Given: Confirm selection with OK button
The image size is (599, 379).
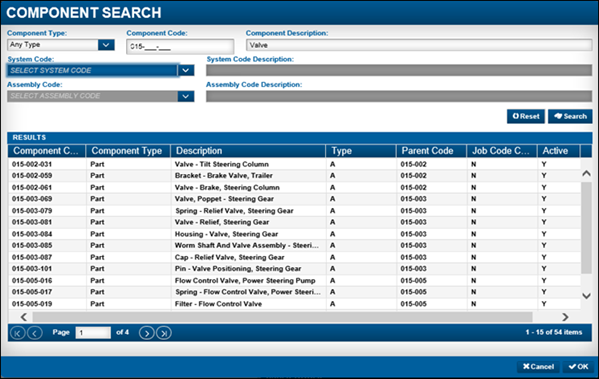Looking at the screenshot, I should click(x=578, y=367).
